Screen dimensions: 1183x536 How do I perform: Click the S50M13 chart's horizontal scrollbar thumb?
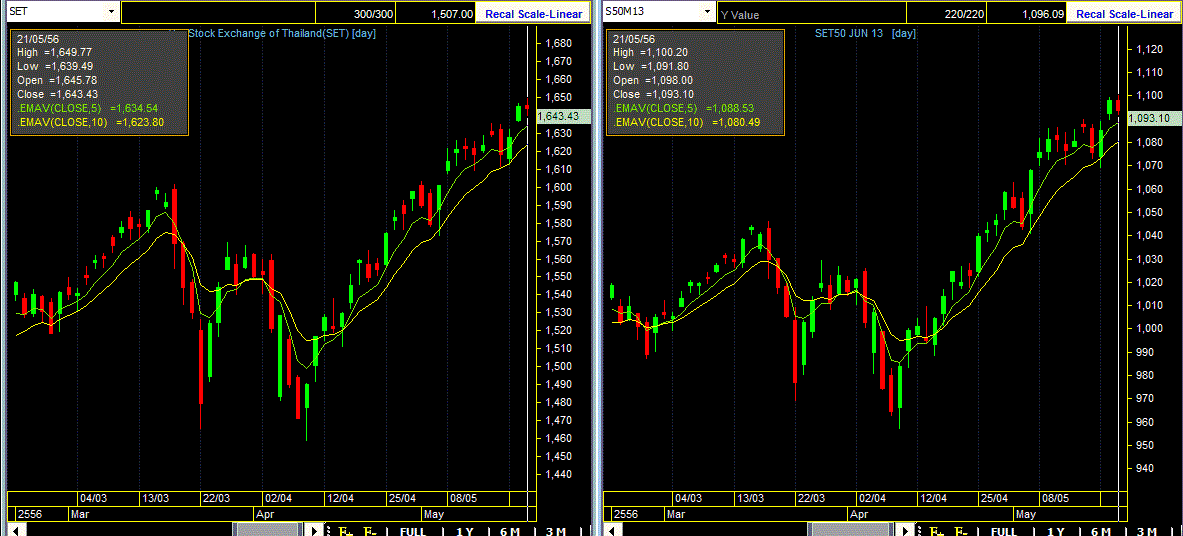point(851,530)
